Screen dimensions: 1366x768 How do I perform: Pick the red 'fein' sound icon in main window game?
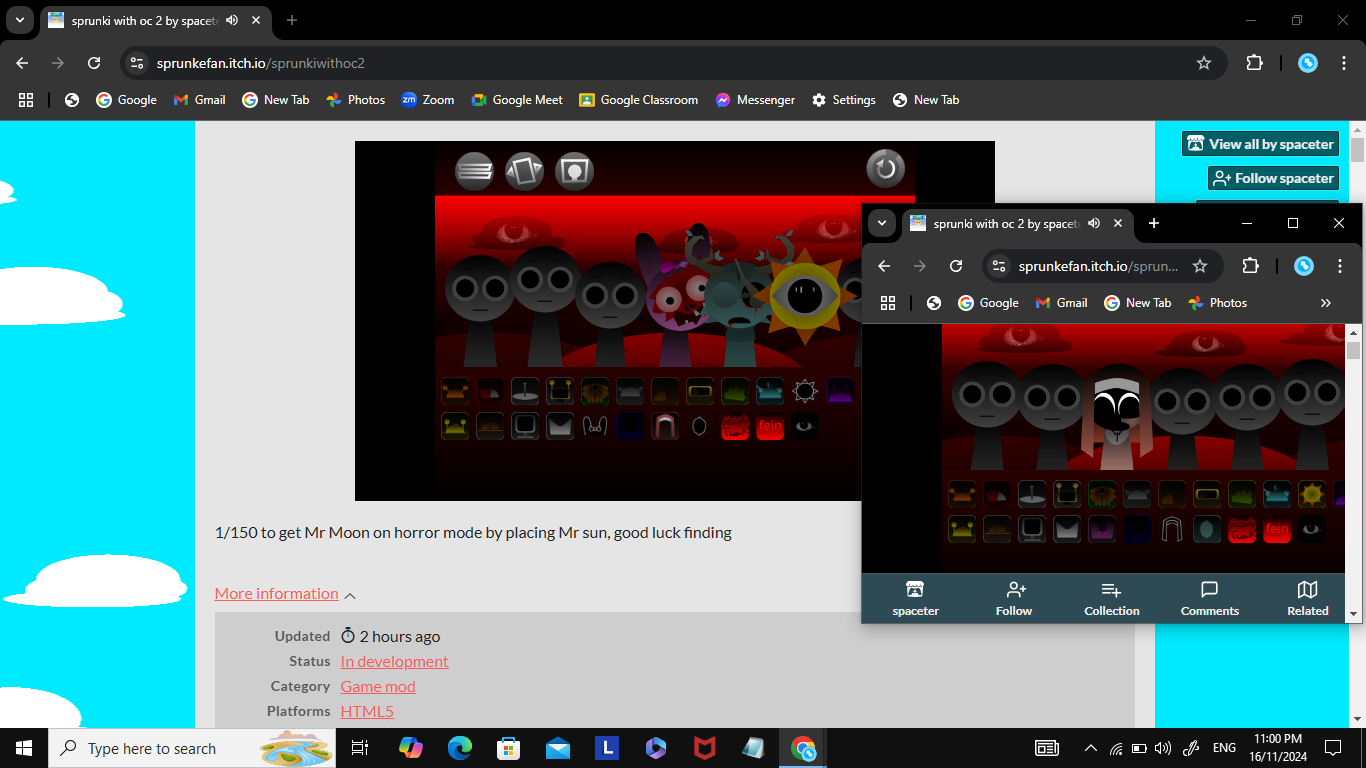pyautogui.click(x=770, y=426)
